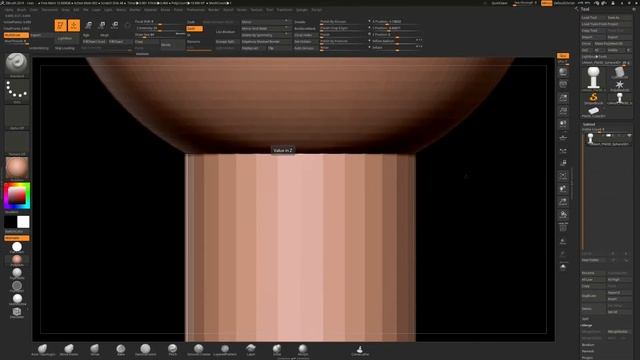Open the Texture Off selector
The image size is (640, 360).
point(17,143)
